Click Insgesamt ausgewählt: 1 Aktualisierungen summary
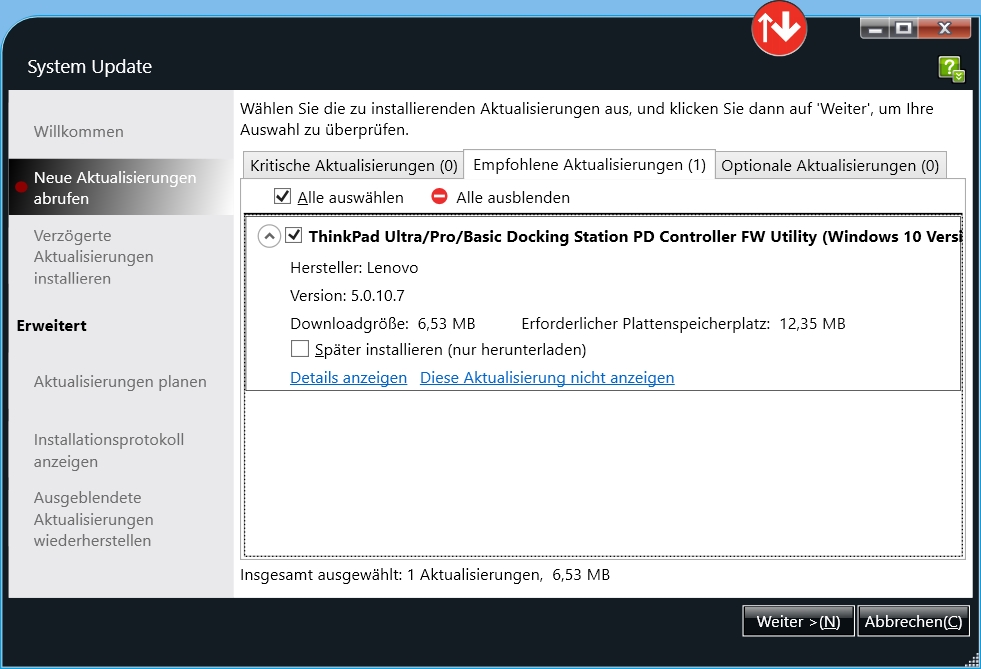The height and width of the screenshot is (669, 981). [x=425, y=575]
